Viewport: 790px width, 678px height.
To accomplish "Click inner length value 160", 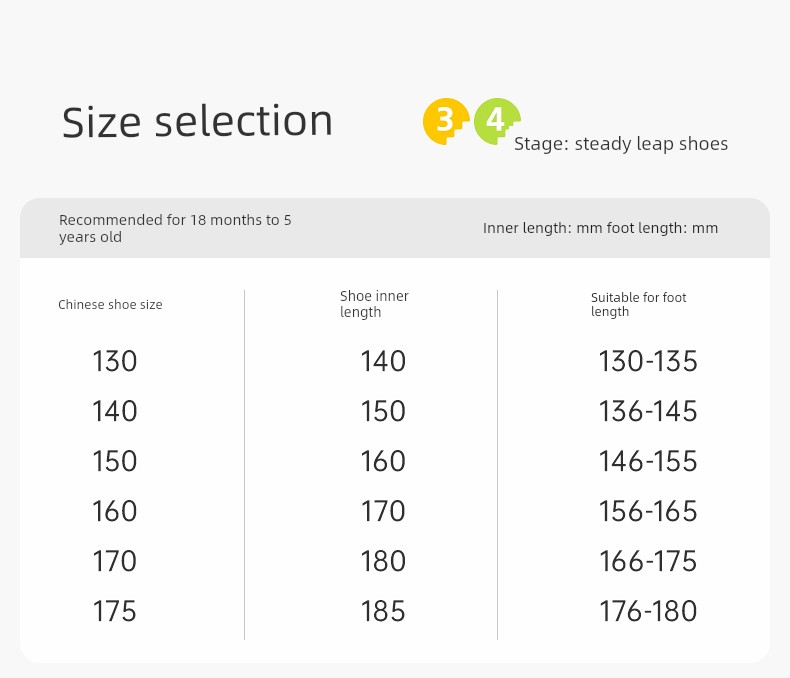I will click(x=383, y=461).
